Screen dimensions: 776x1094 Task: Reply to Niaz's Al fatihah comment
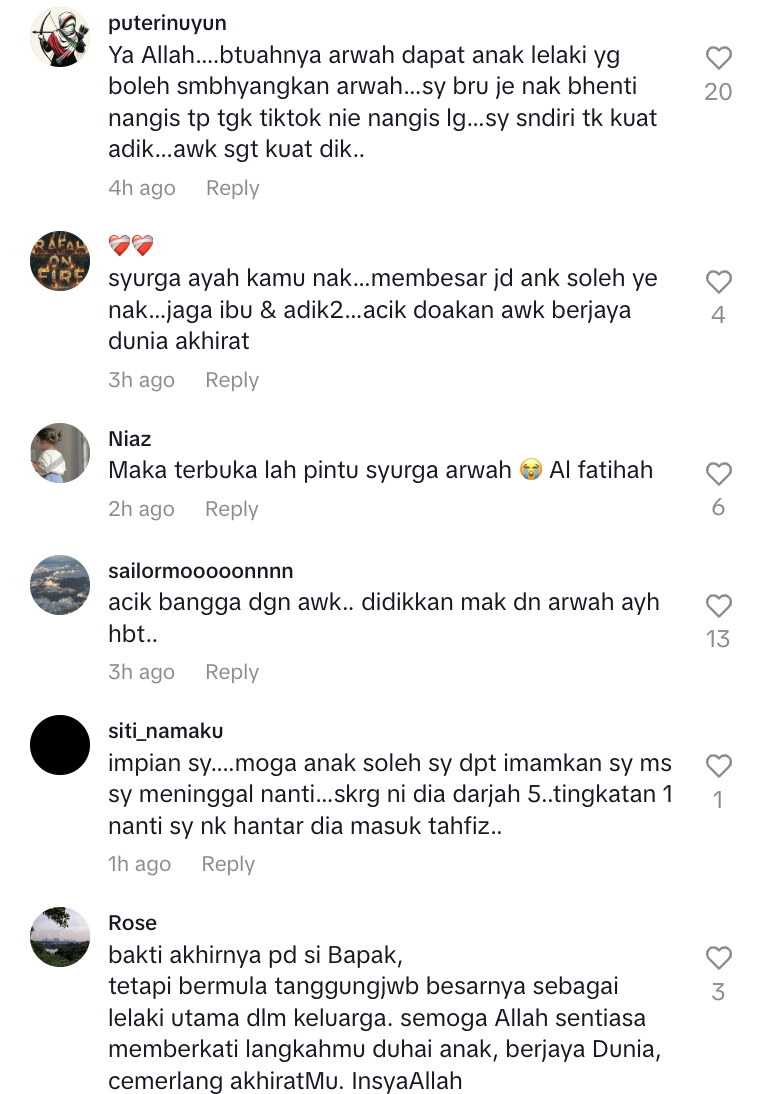click(232, 509)
